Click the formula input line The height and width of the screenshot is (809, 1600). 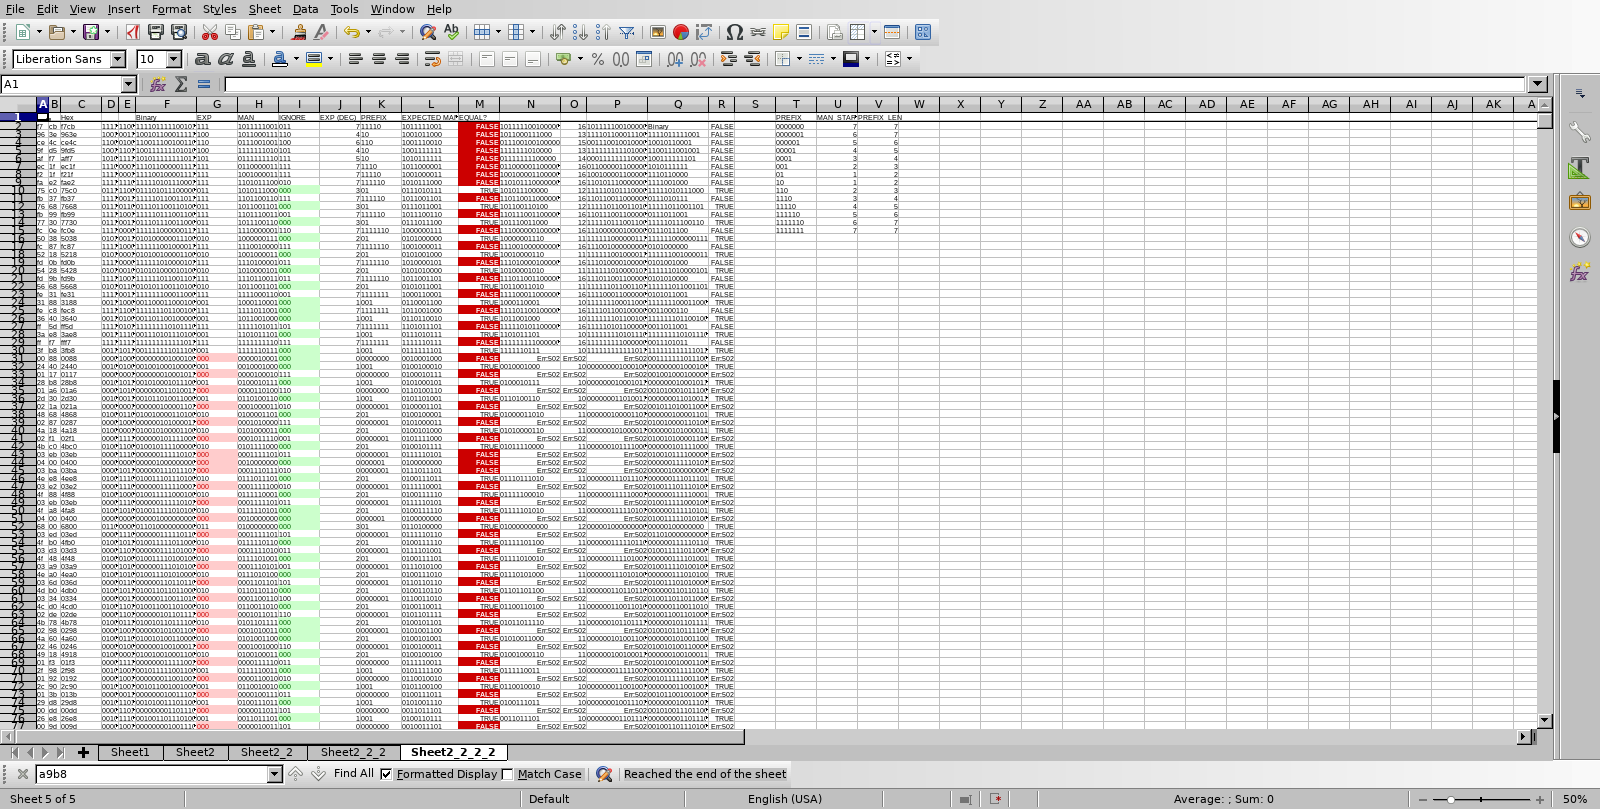pos(875,84)
